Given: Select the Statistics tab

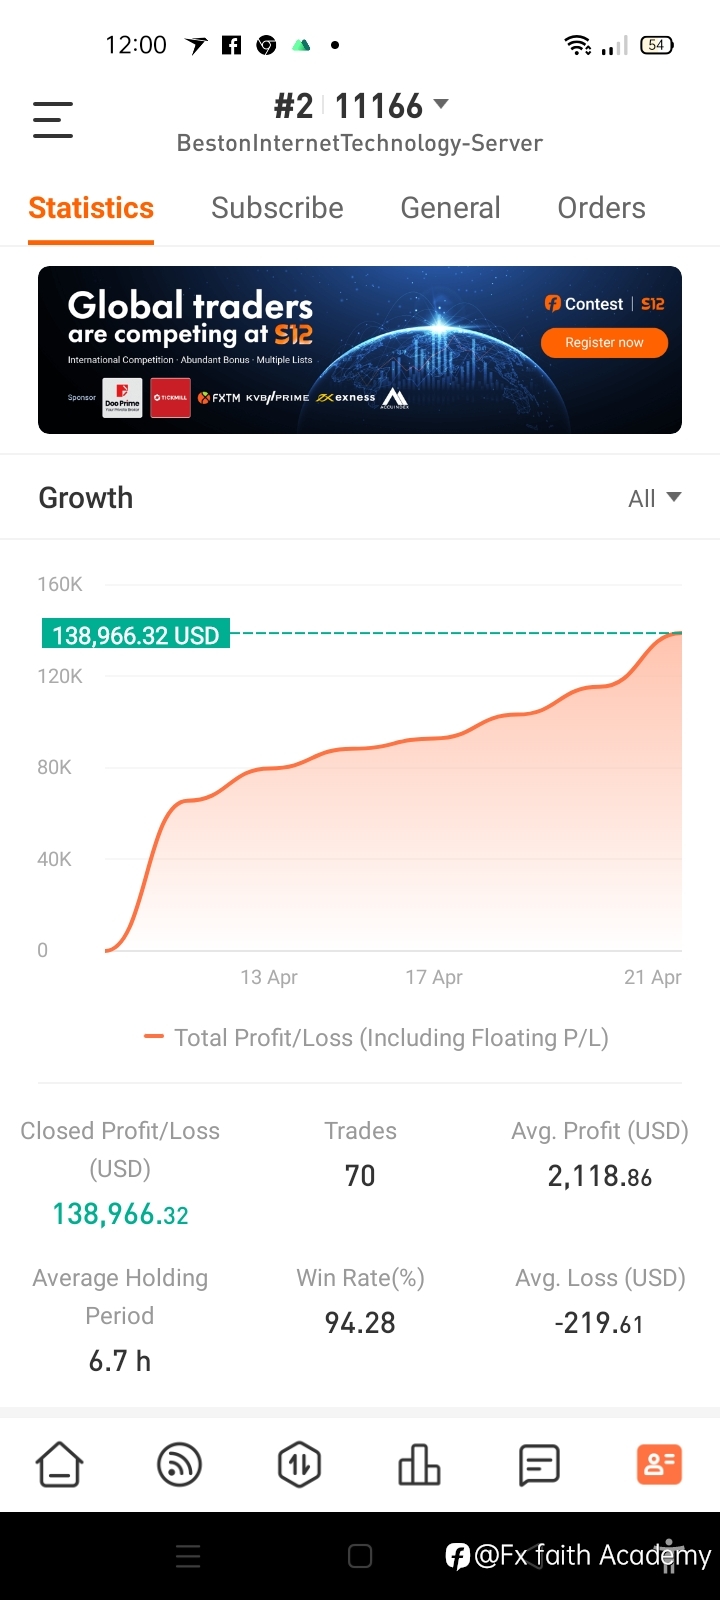Looking at the screenshot, I should 91,208.
